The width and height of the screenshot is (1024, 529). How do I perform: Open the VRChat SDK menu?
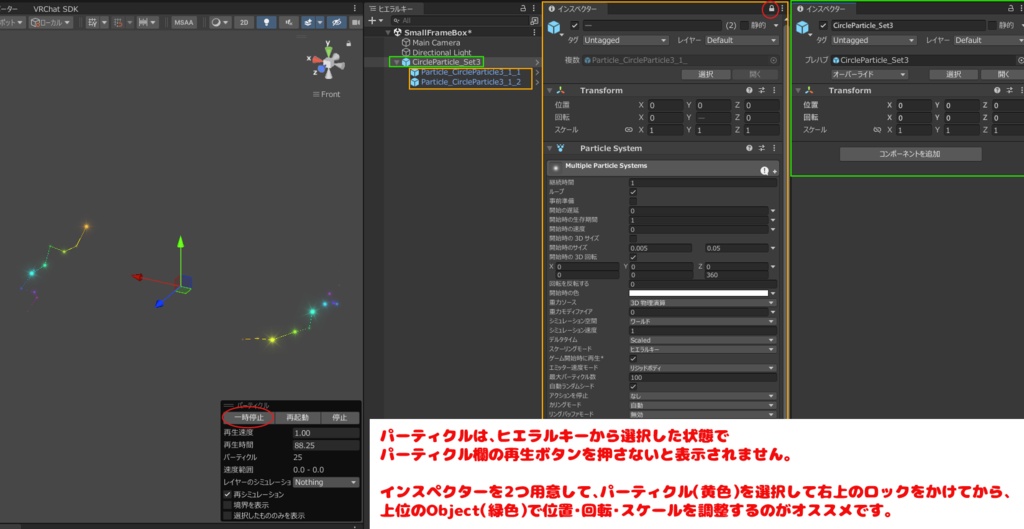(x=56, y=8)
